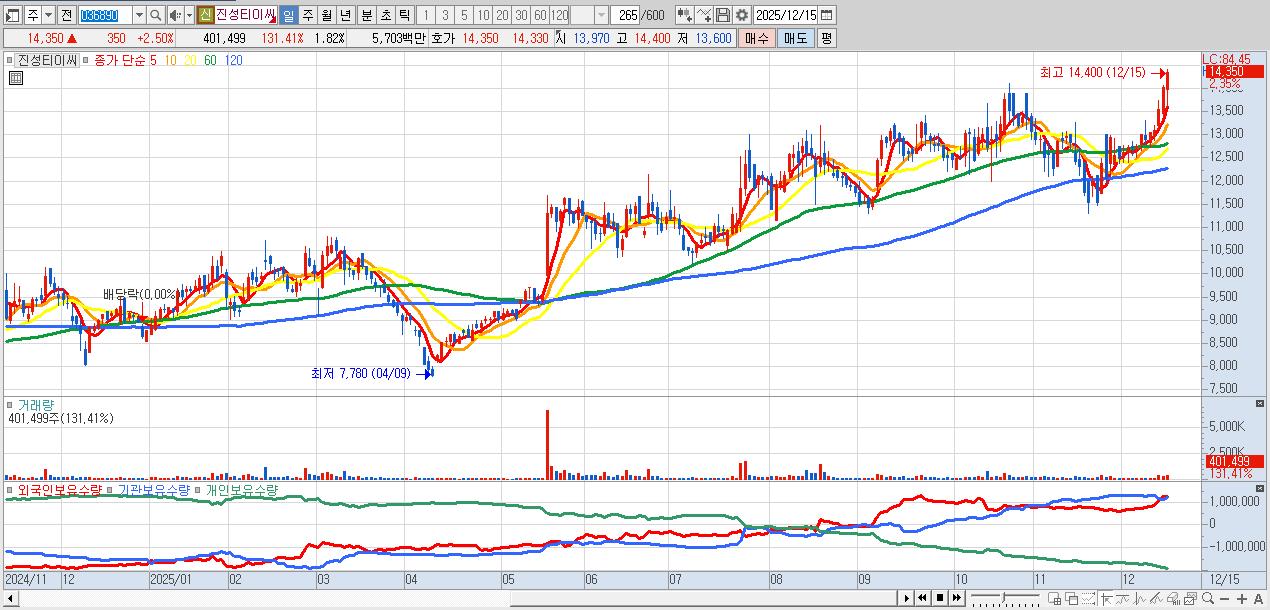Select interval preset 30

[521, 15]
